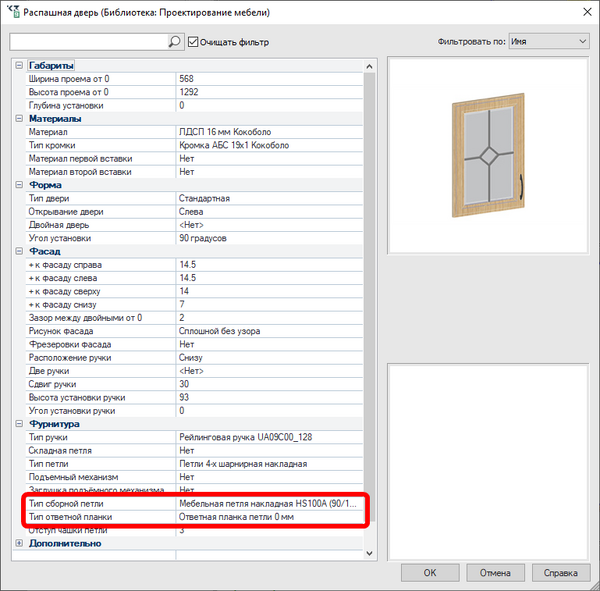Click the property list vertical scrollbar

click(369, 297)
